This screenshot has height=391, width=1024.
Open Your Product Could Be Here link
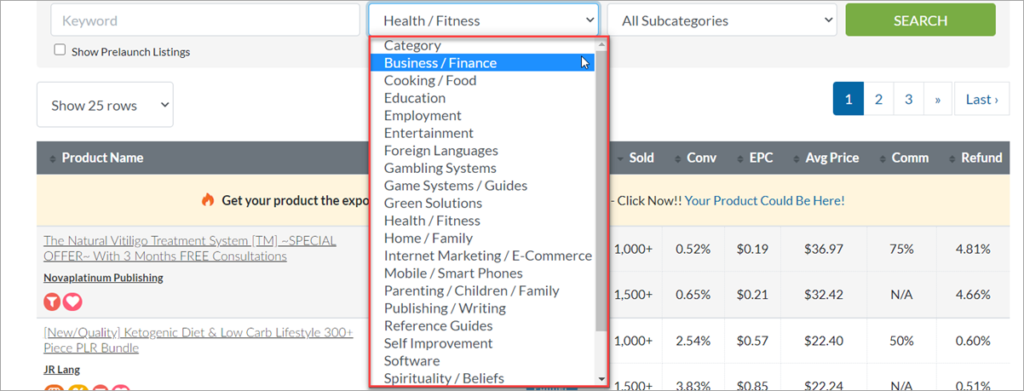[765, 200]
